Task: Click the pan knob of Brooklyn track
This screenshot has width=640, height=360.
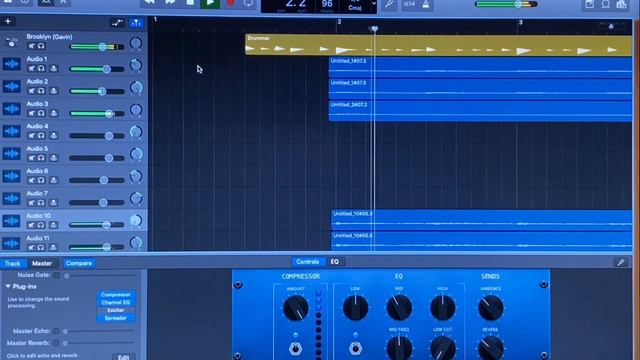Action: pyautogui.click(x=136, y=43)
